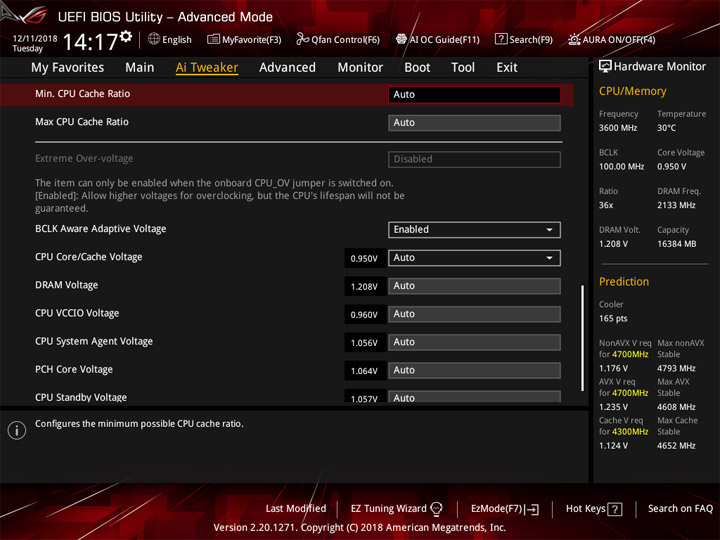
Task: Click the EzMode exit arrow icon
Action: tap(532, 509)
